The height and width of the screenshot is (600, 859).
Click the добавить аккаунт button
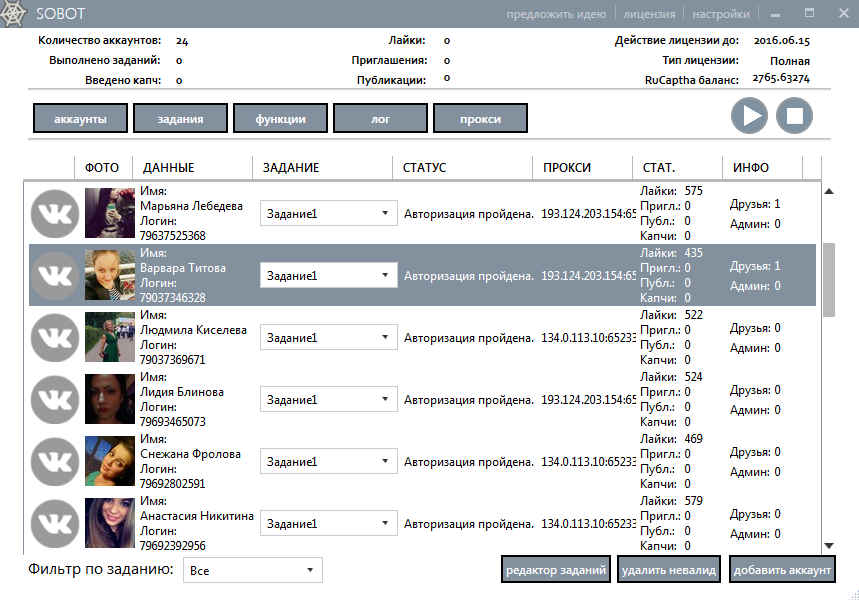(x=781, y=570)
